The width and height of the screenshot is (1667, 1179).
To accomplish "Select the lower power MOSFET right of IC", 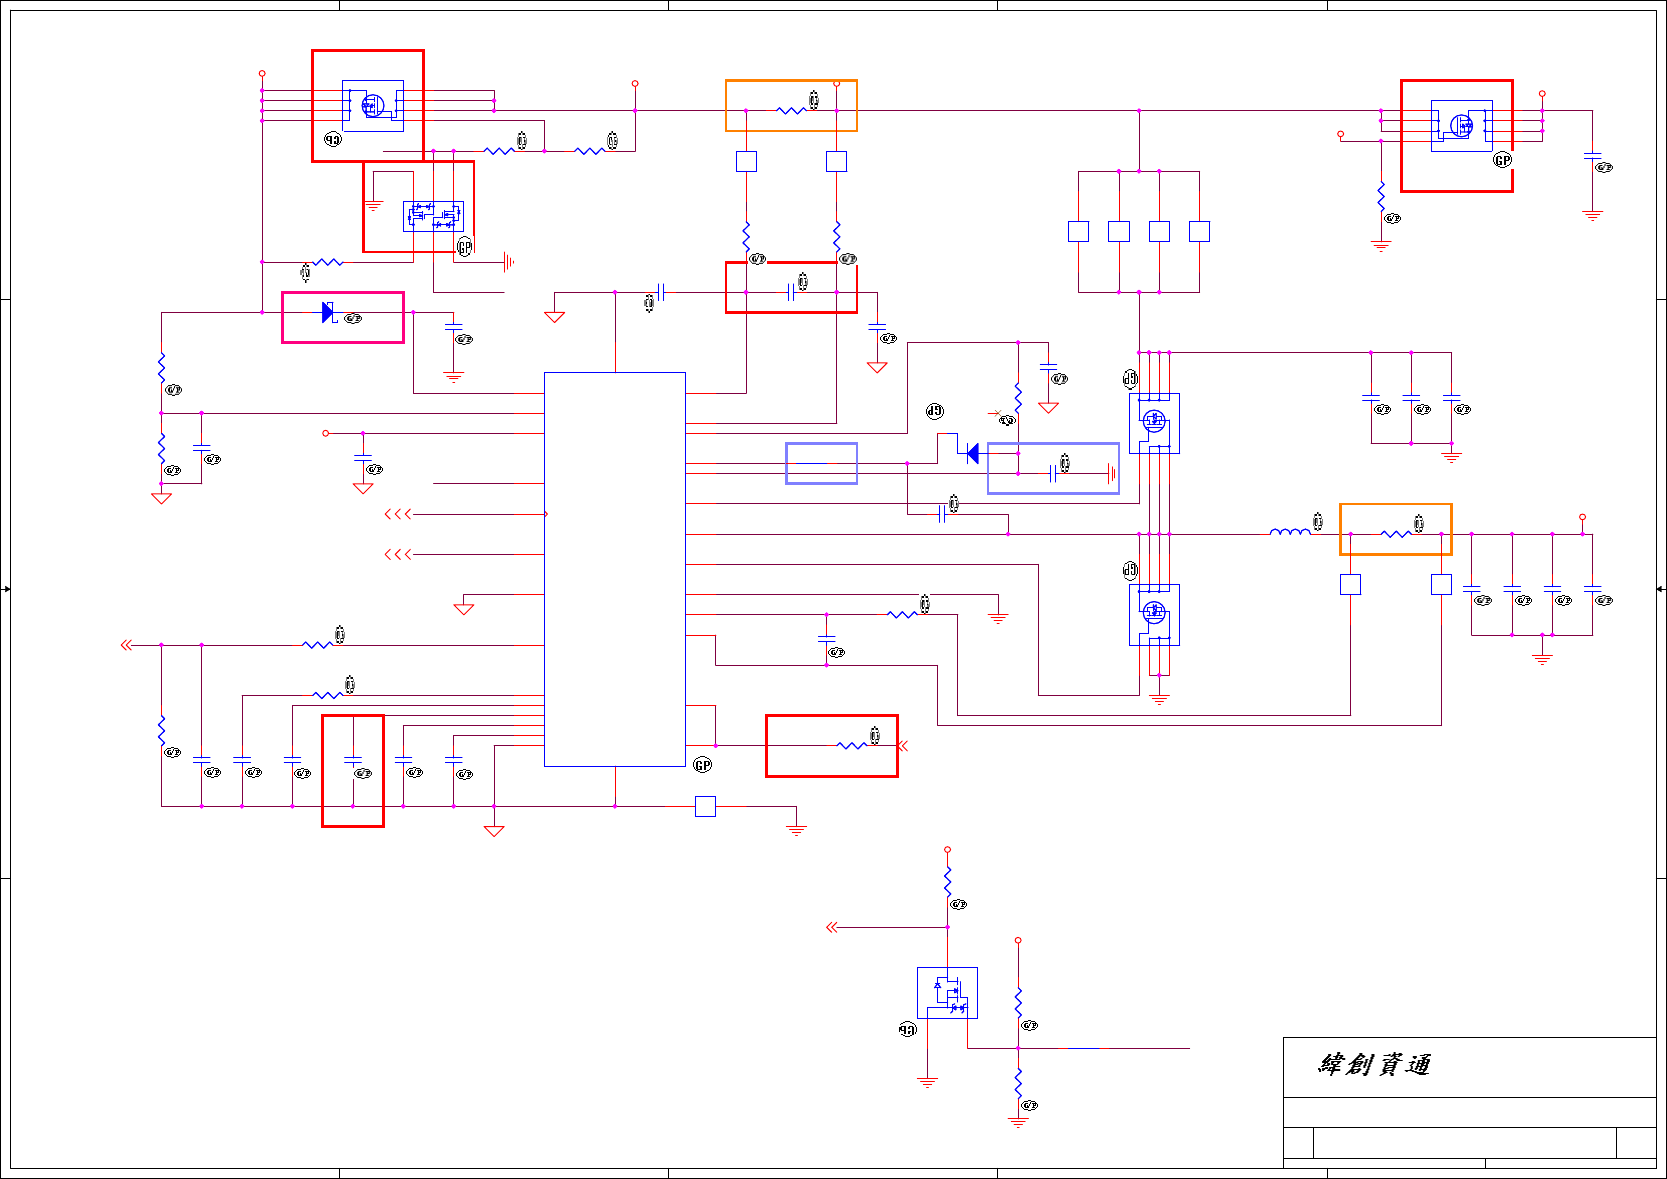I will click(x=1154, y=614).
